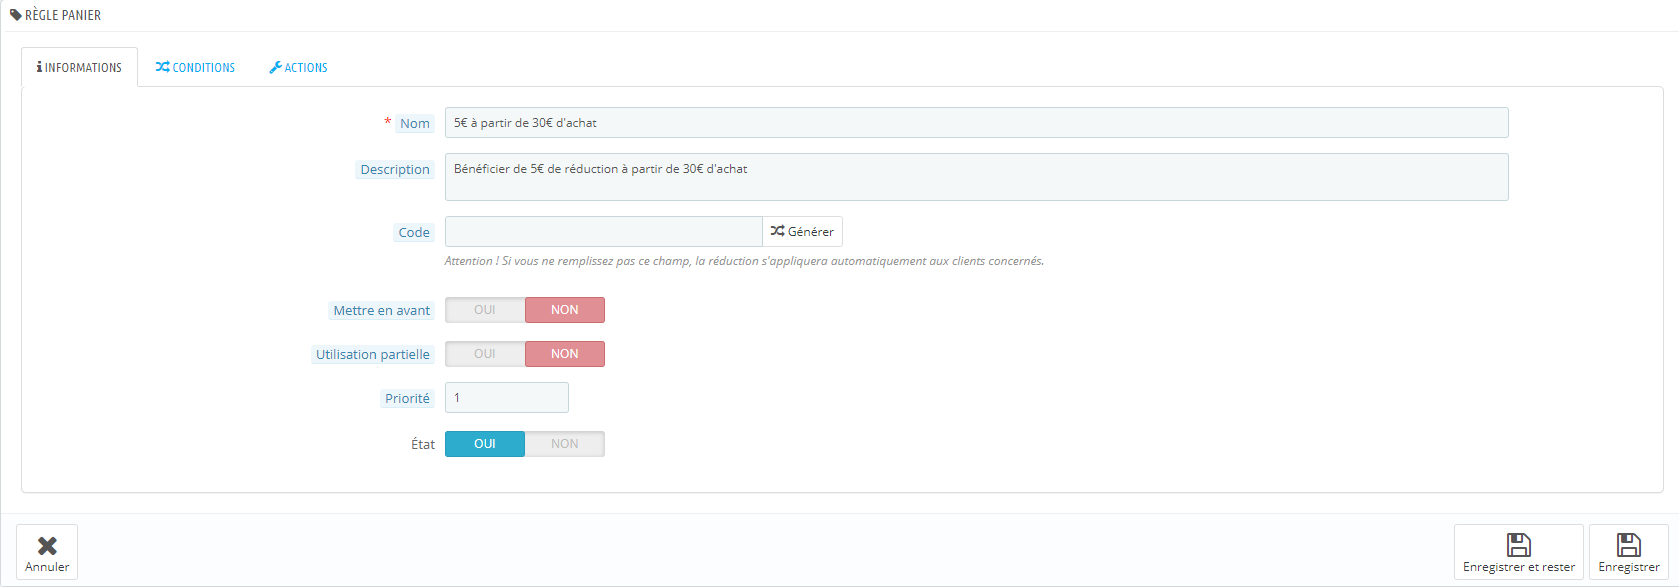Image resolution: width=1680 pixels, height=588 pixels.
Task: Cancel with the Annuler button
Action: pyautogui.click(x=47, y=552)
